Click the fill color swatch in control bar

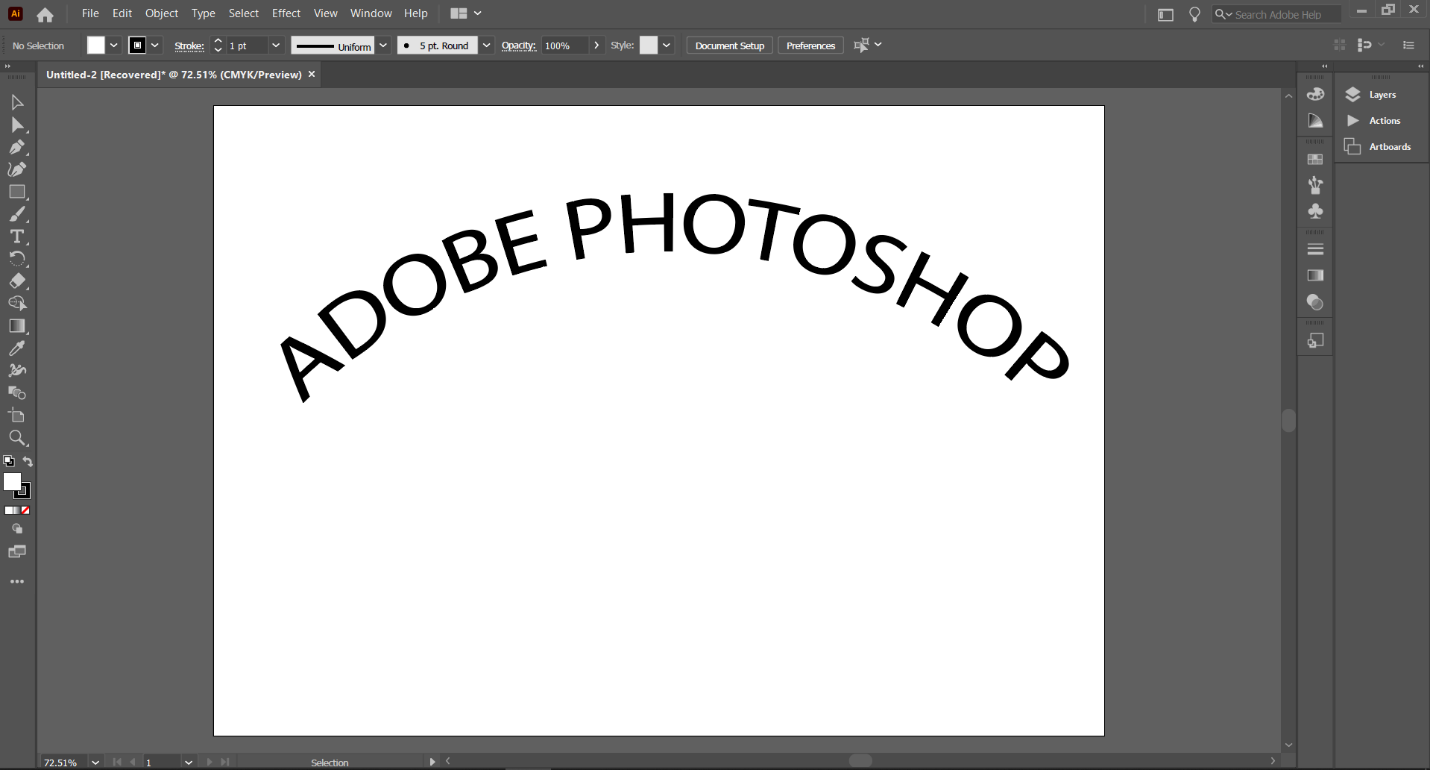[x=96, y=45]
